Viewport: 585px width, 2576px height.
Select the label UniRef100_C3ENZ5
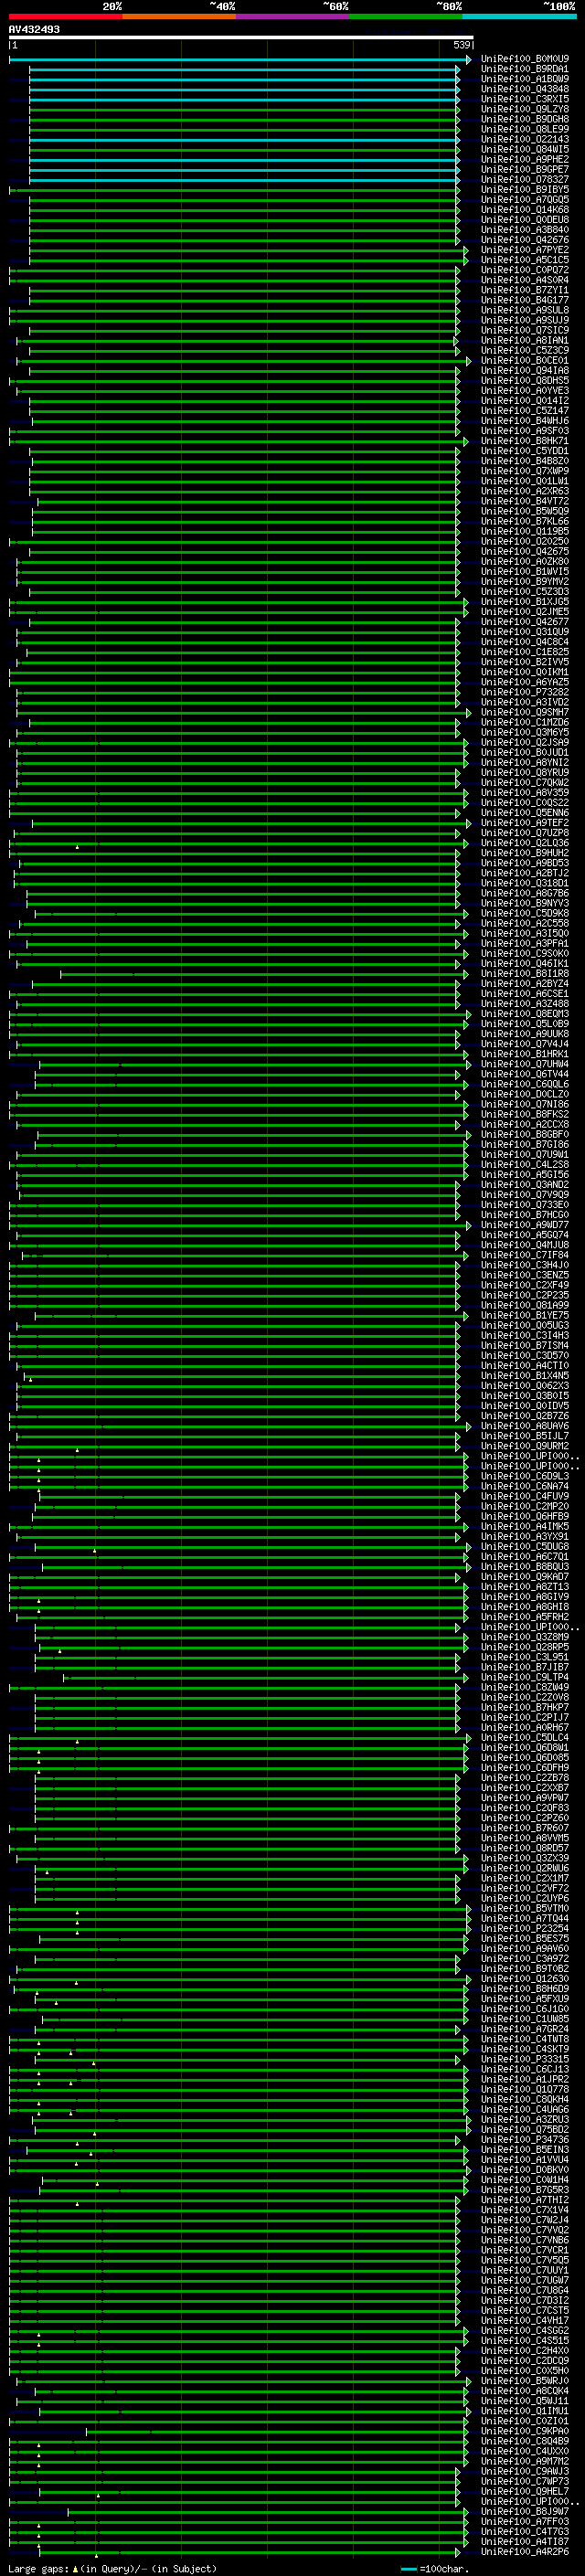525,1275
